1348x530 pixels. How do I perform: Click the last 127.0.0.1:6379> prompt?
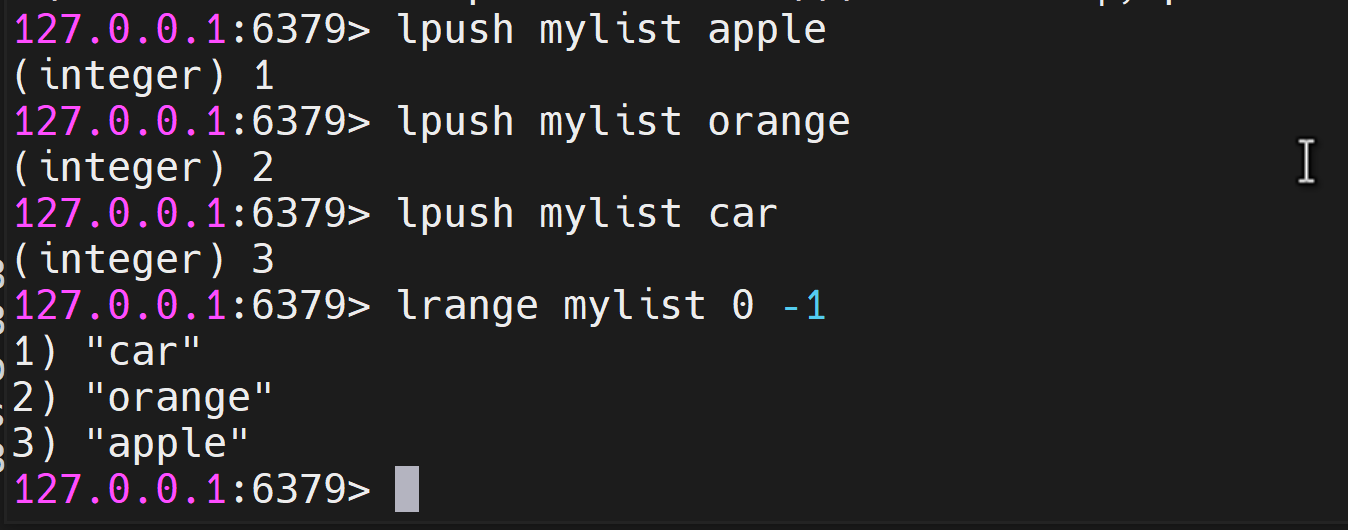pyautogui.click(x=192, y=490)
